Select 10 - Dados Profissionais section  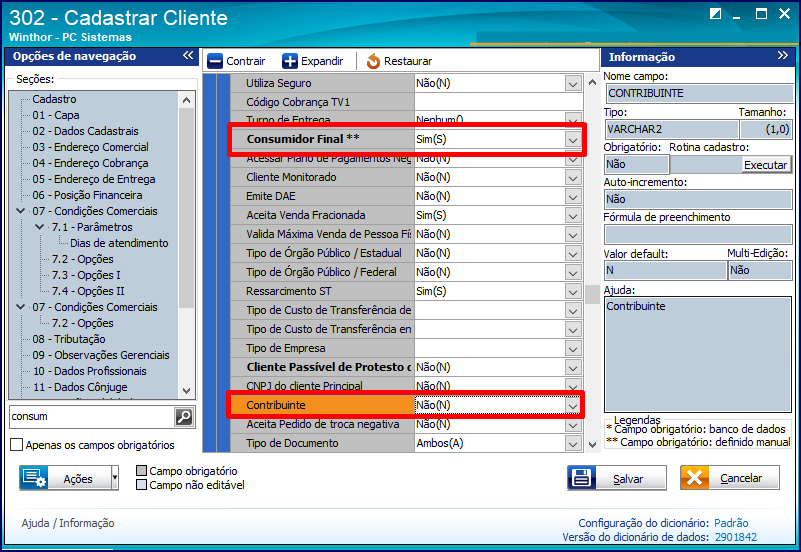tap(89, 371)
